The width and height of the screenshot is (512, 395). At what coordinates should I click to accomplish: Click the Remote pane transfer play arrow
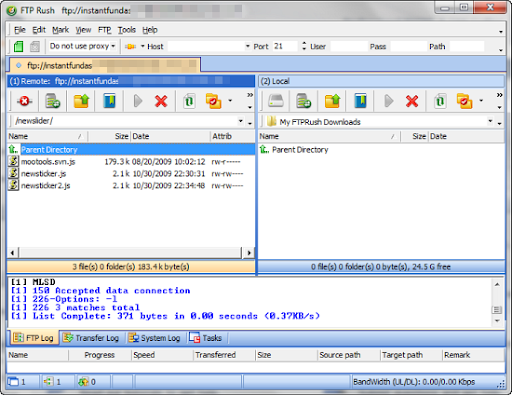(x=137, y=101)
